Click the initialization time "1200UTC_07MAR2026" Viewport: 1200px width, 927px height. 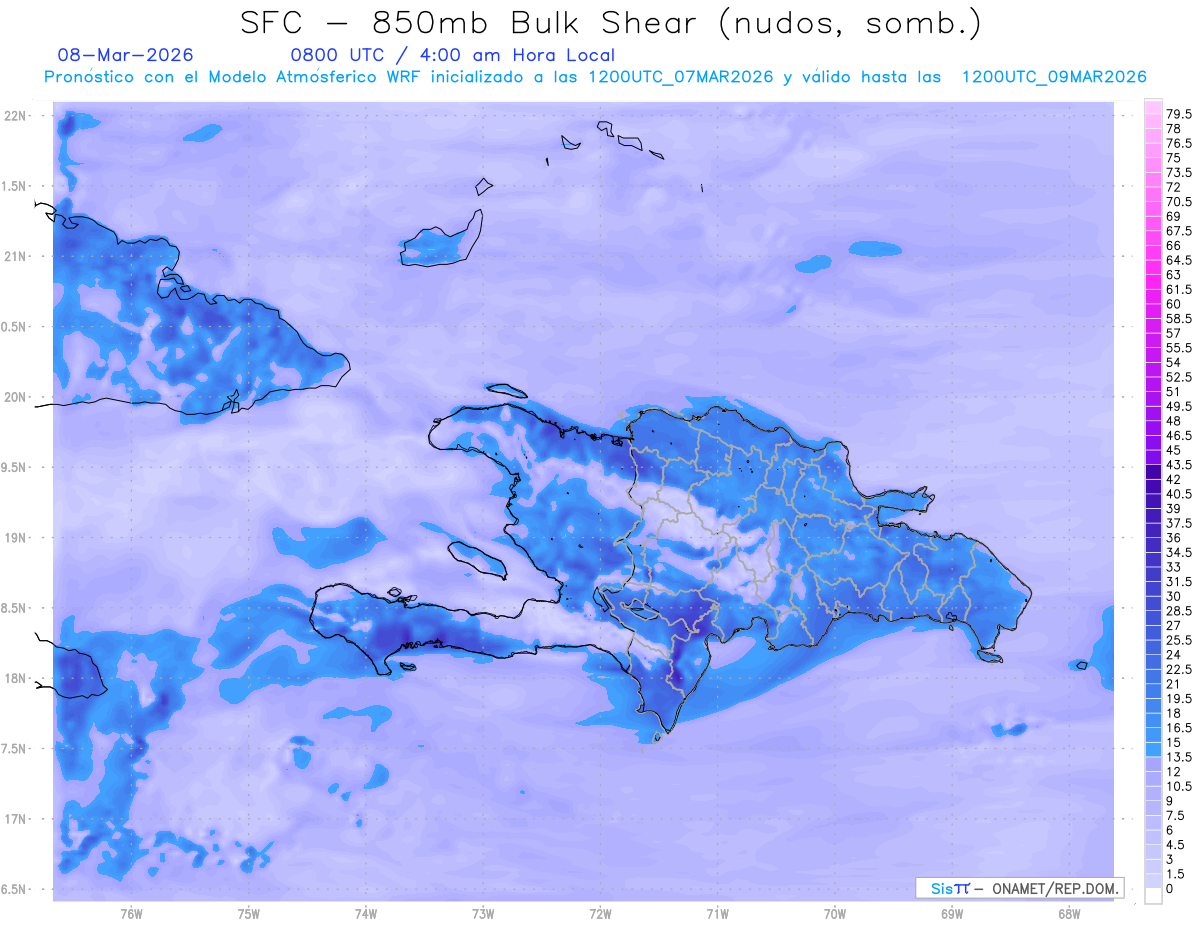point(681,77)
